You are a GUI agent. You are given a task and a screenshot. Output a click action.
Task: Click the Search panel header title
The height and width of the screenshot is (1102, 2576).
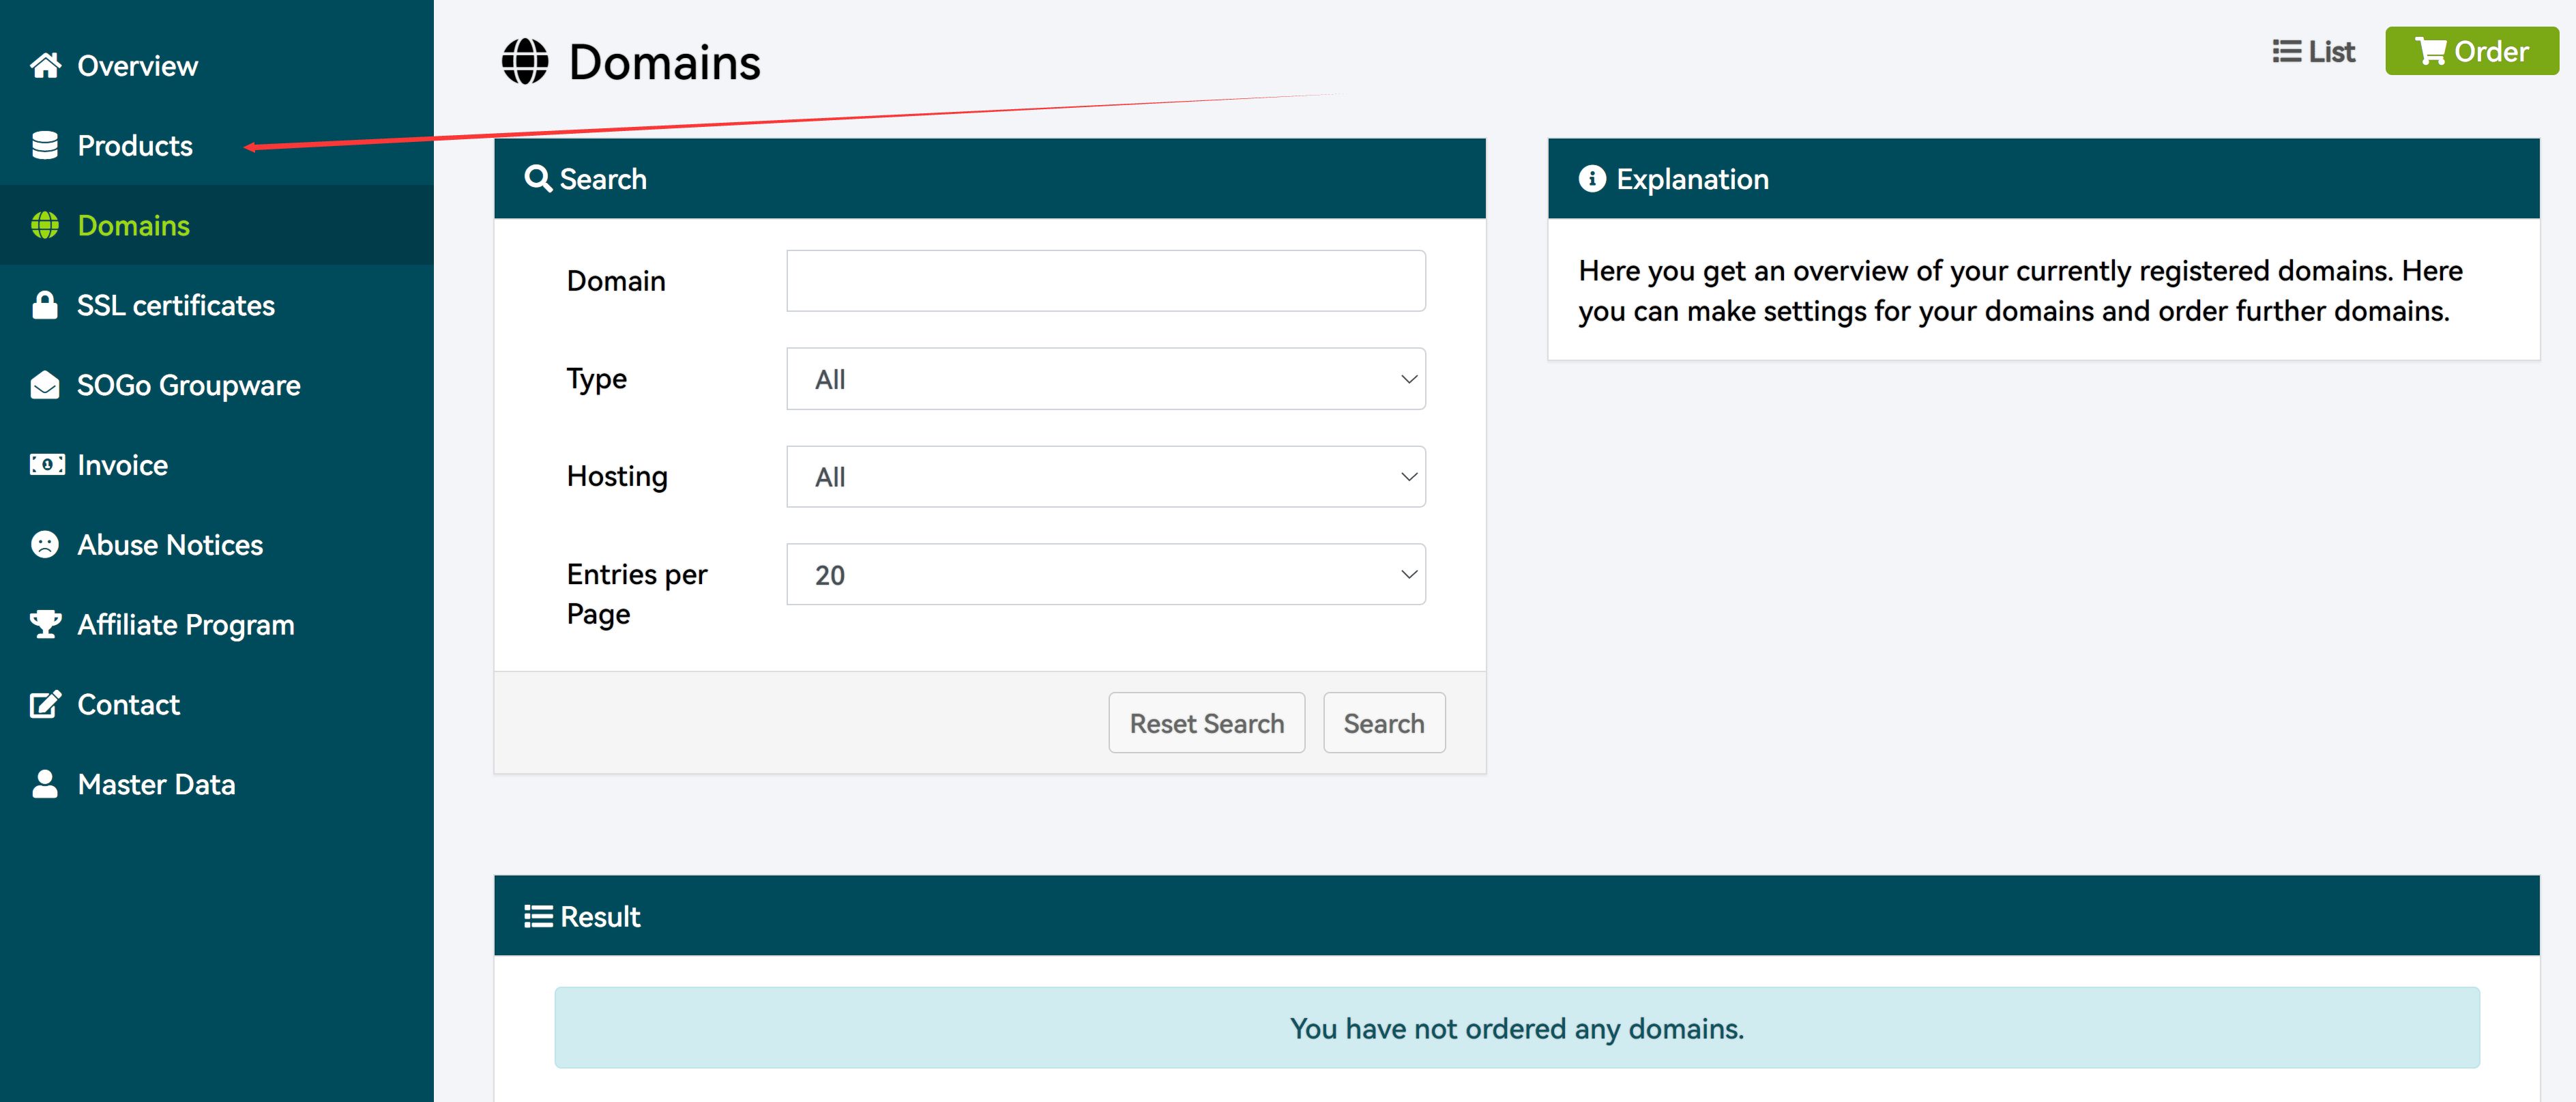[x=603, y=179]
